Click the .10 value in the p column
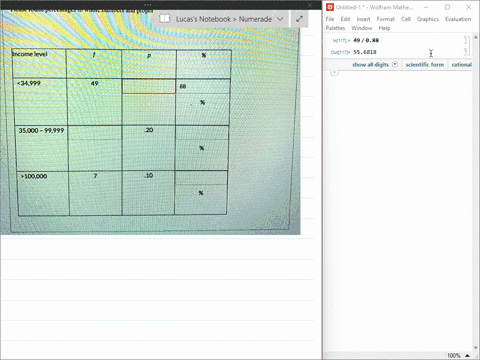480x360 pixels. click(149, 175)
